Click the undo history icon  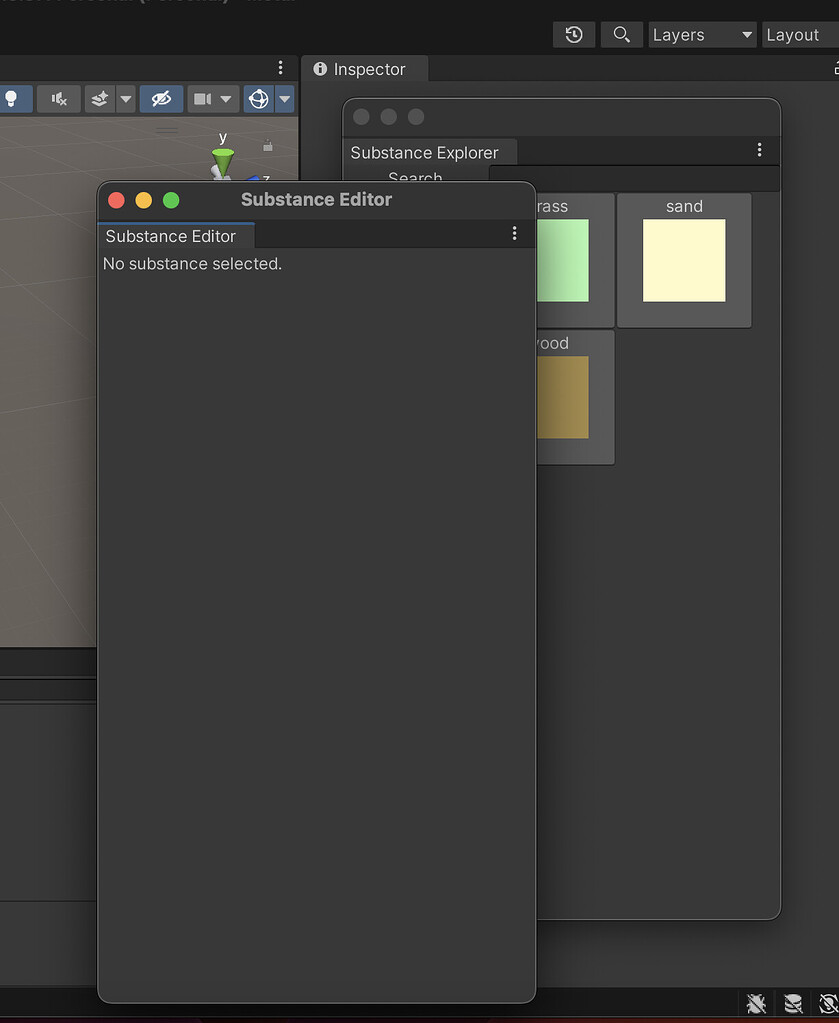pyautogui.click(x=573, y=34)
